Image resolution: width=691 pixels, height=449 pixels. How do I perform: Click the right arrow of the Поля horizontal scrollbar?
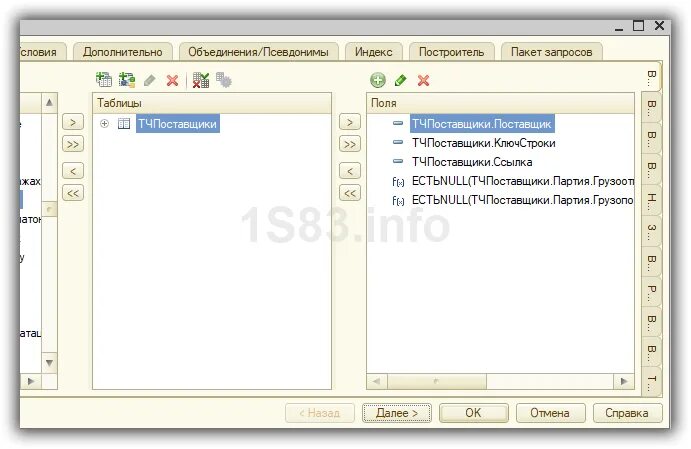(624, 381)
